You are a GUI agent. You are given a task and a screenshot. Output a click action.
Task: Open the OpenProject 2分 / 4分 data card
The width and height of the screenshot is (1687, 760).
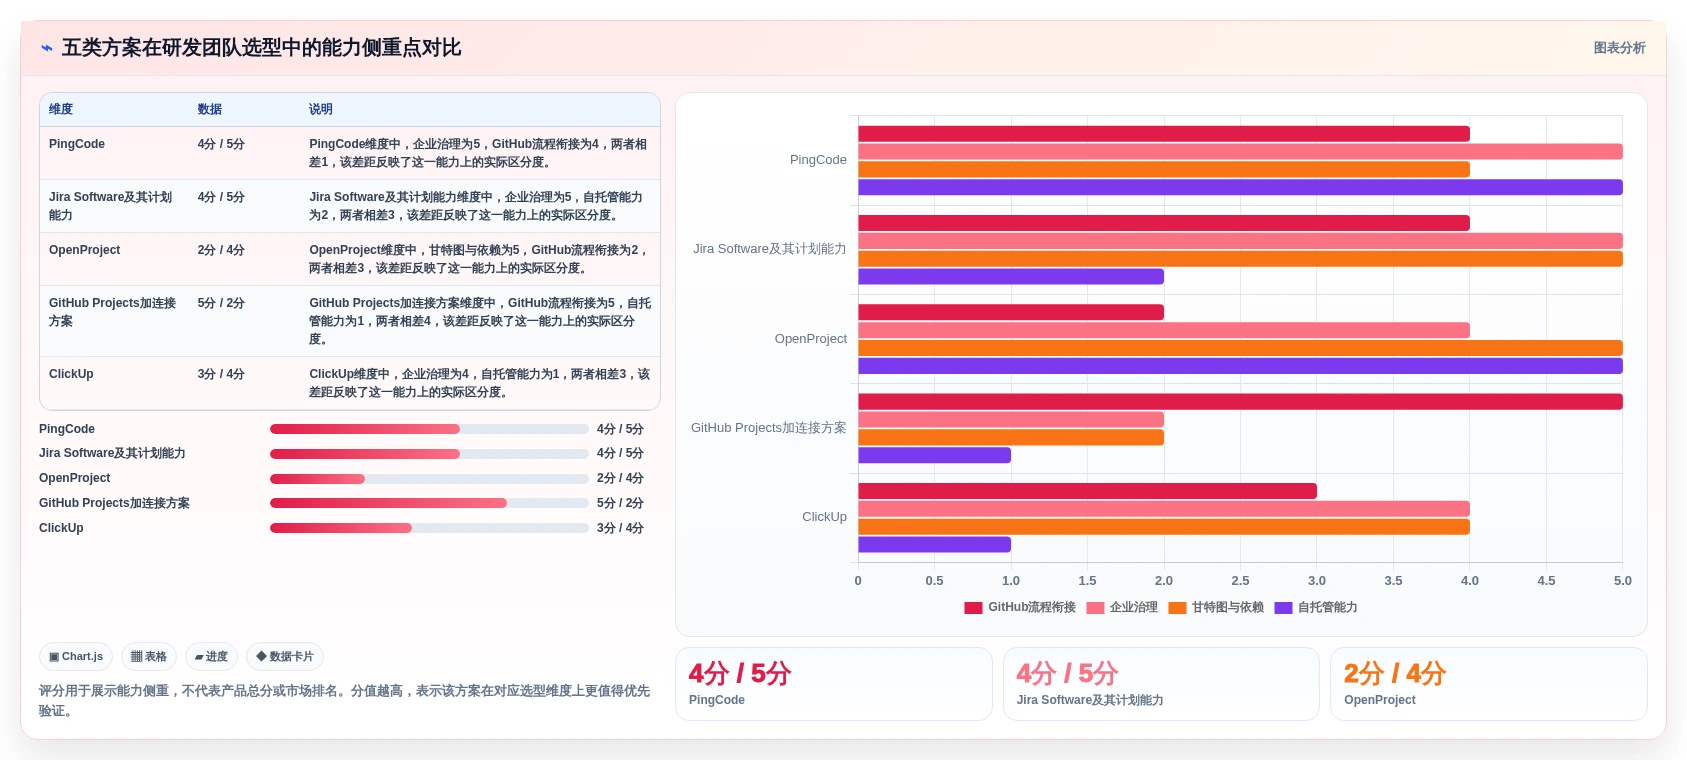point(1489,684)
